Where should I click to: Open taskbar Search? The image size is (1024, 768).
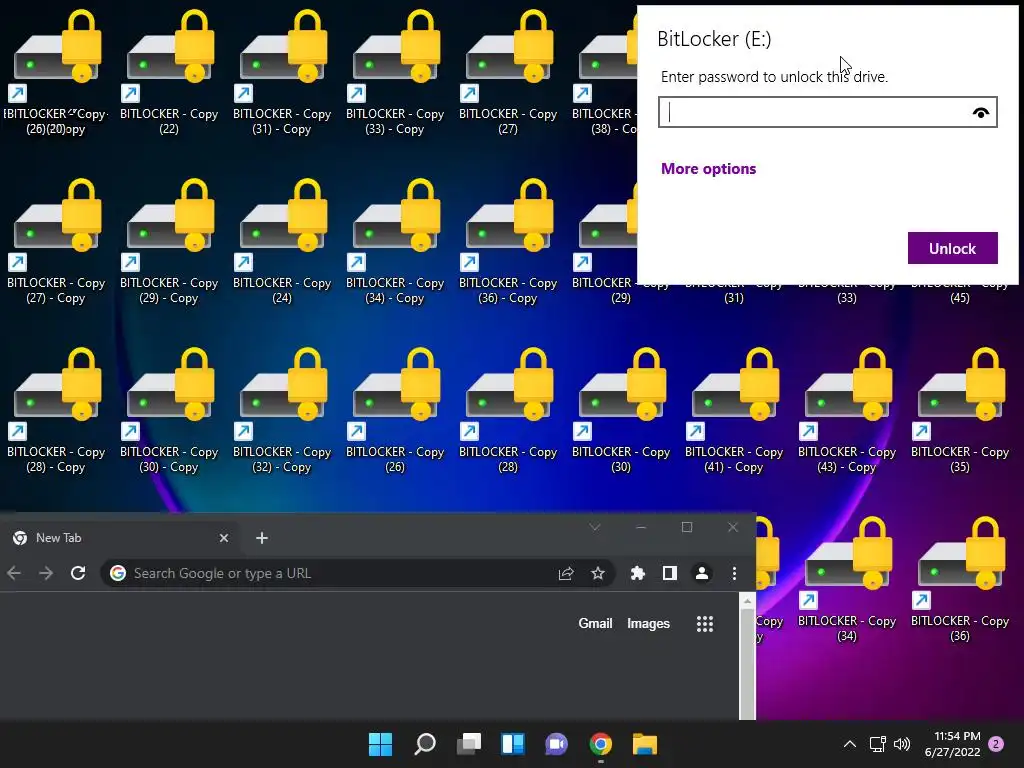pyautogui.click(x=424, y=744)
